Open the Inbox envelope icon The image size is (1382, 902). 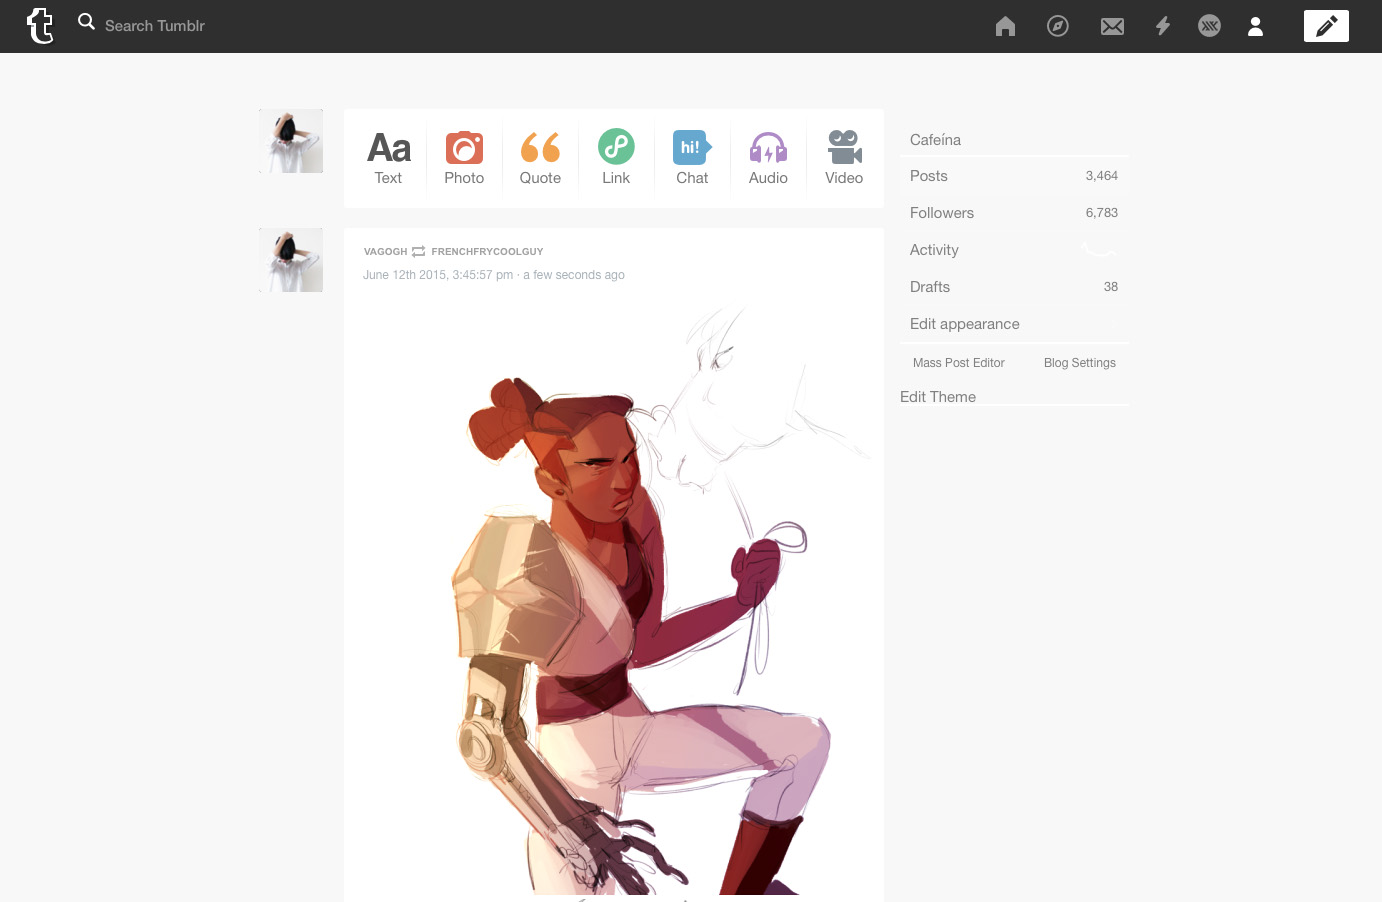coord(1112,26)
